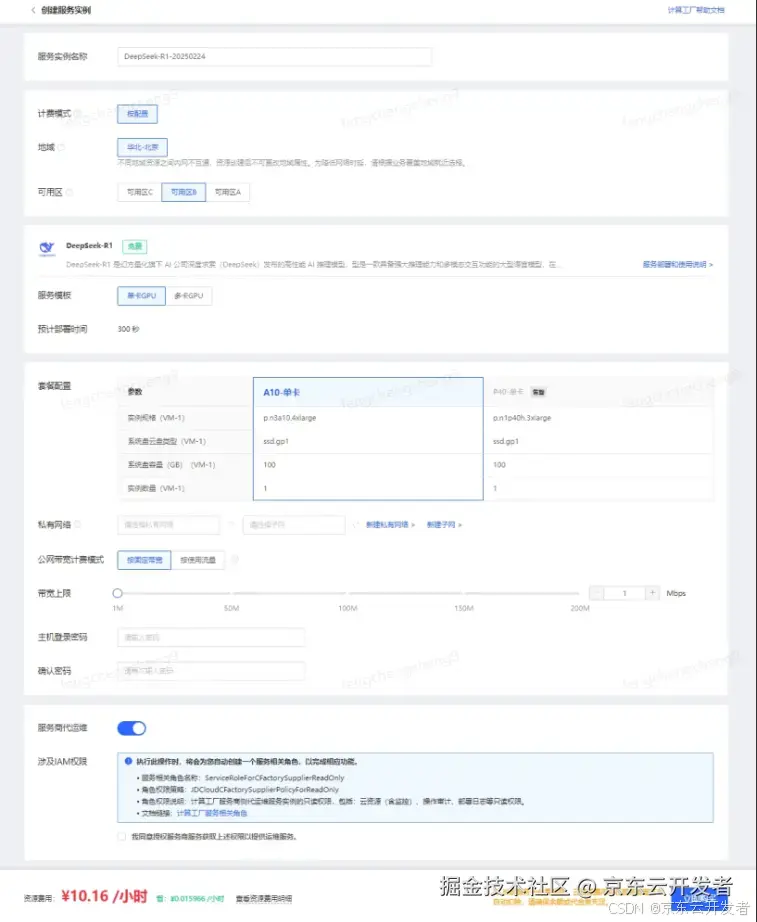Click the DeepSeek whale logo

click(x=47, y=249)
